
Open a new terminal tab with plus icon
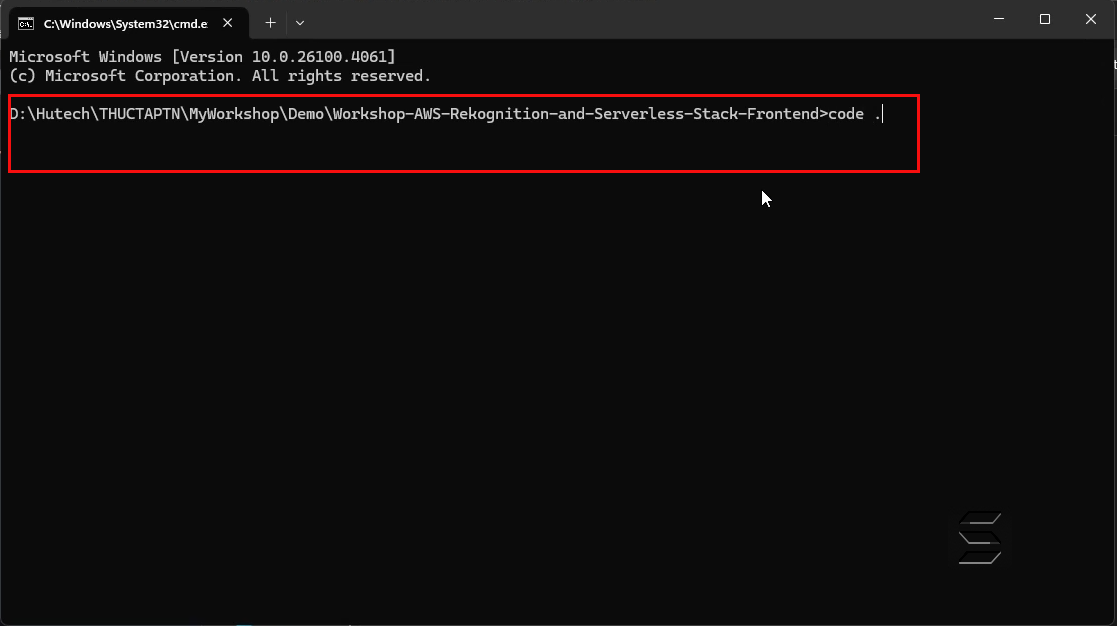click(270, 23)
